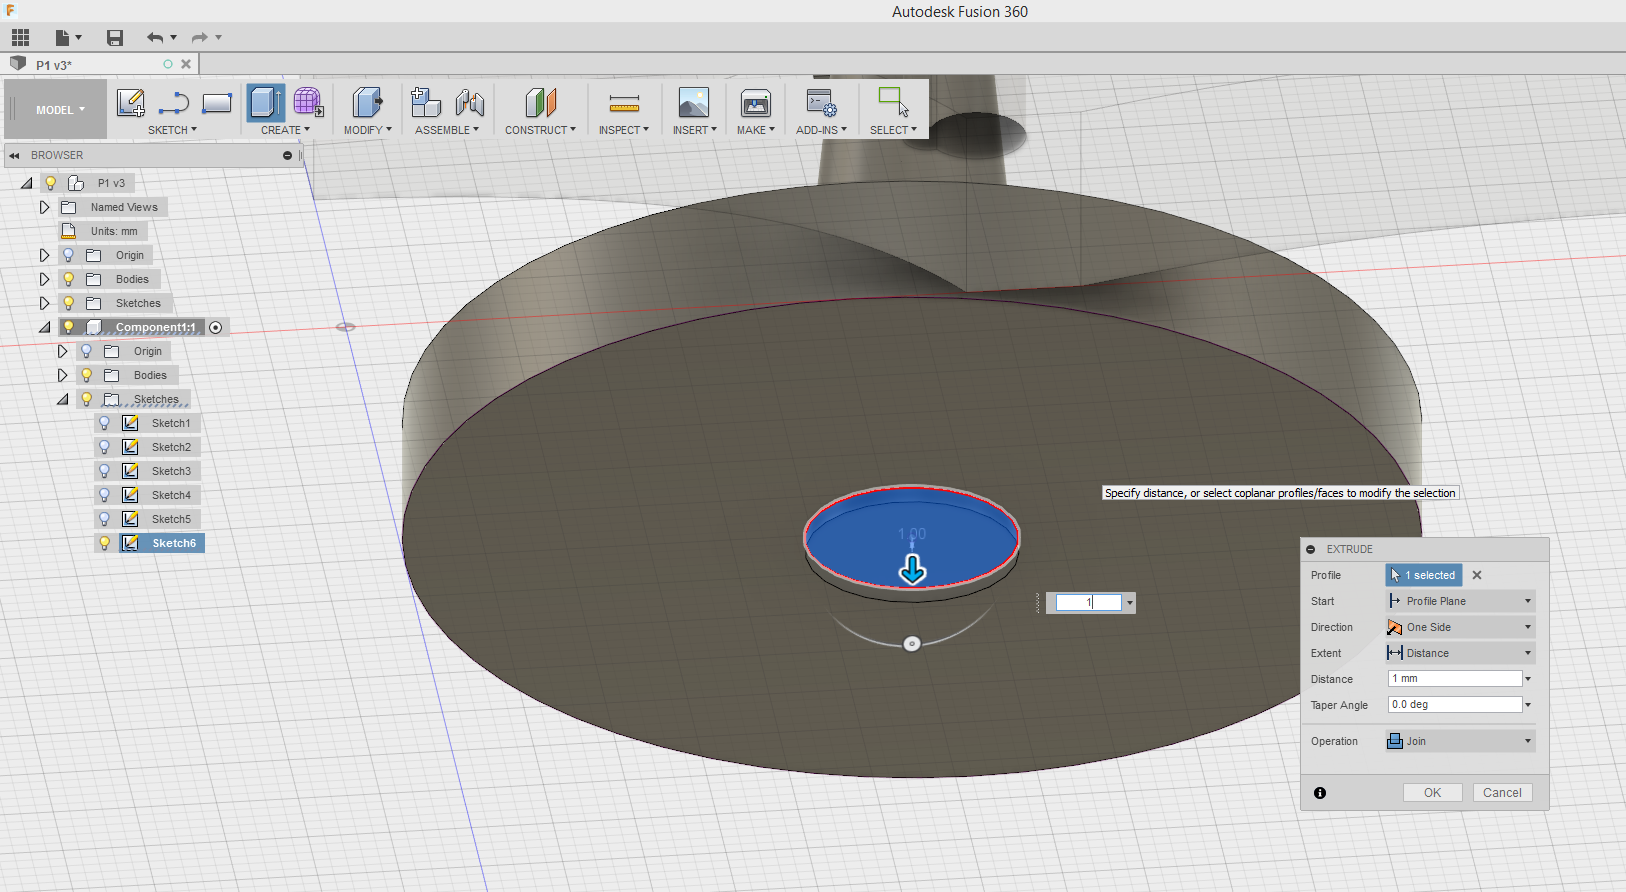1626x892 pixels.
Task: Open the Operation Join dropdown
Action: click(1460, 741)
